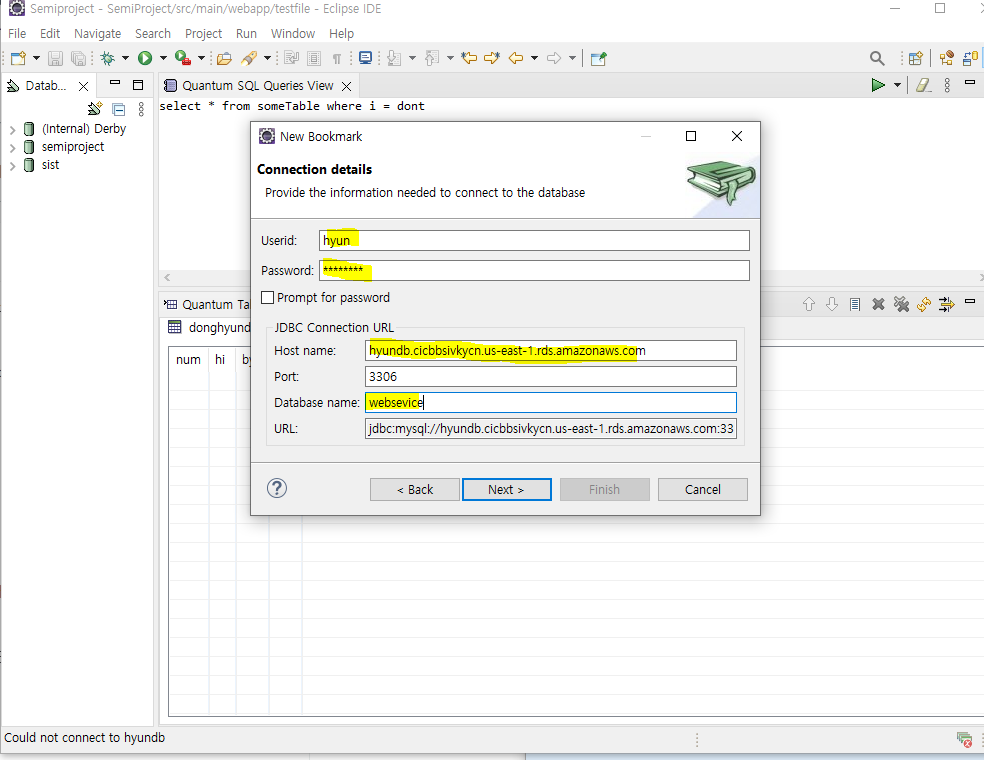This screenshot has width=984, height=760.
Task: Switch to Quantum DB perspective icon
Action: 971,58
